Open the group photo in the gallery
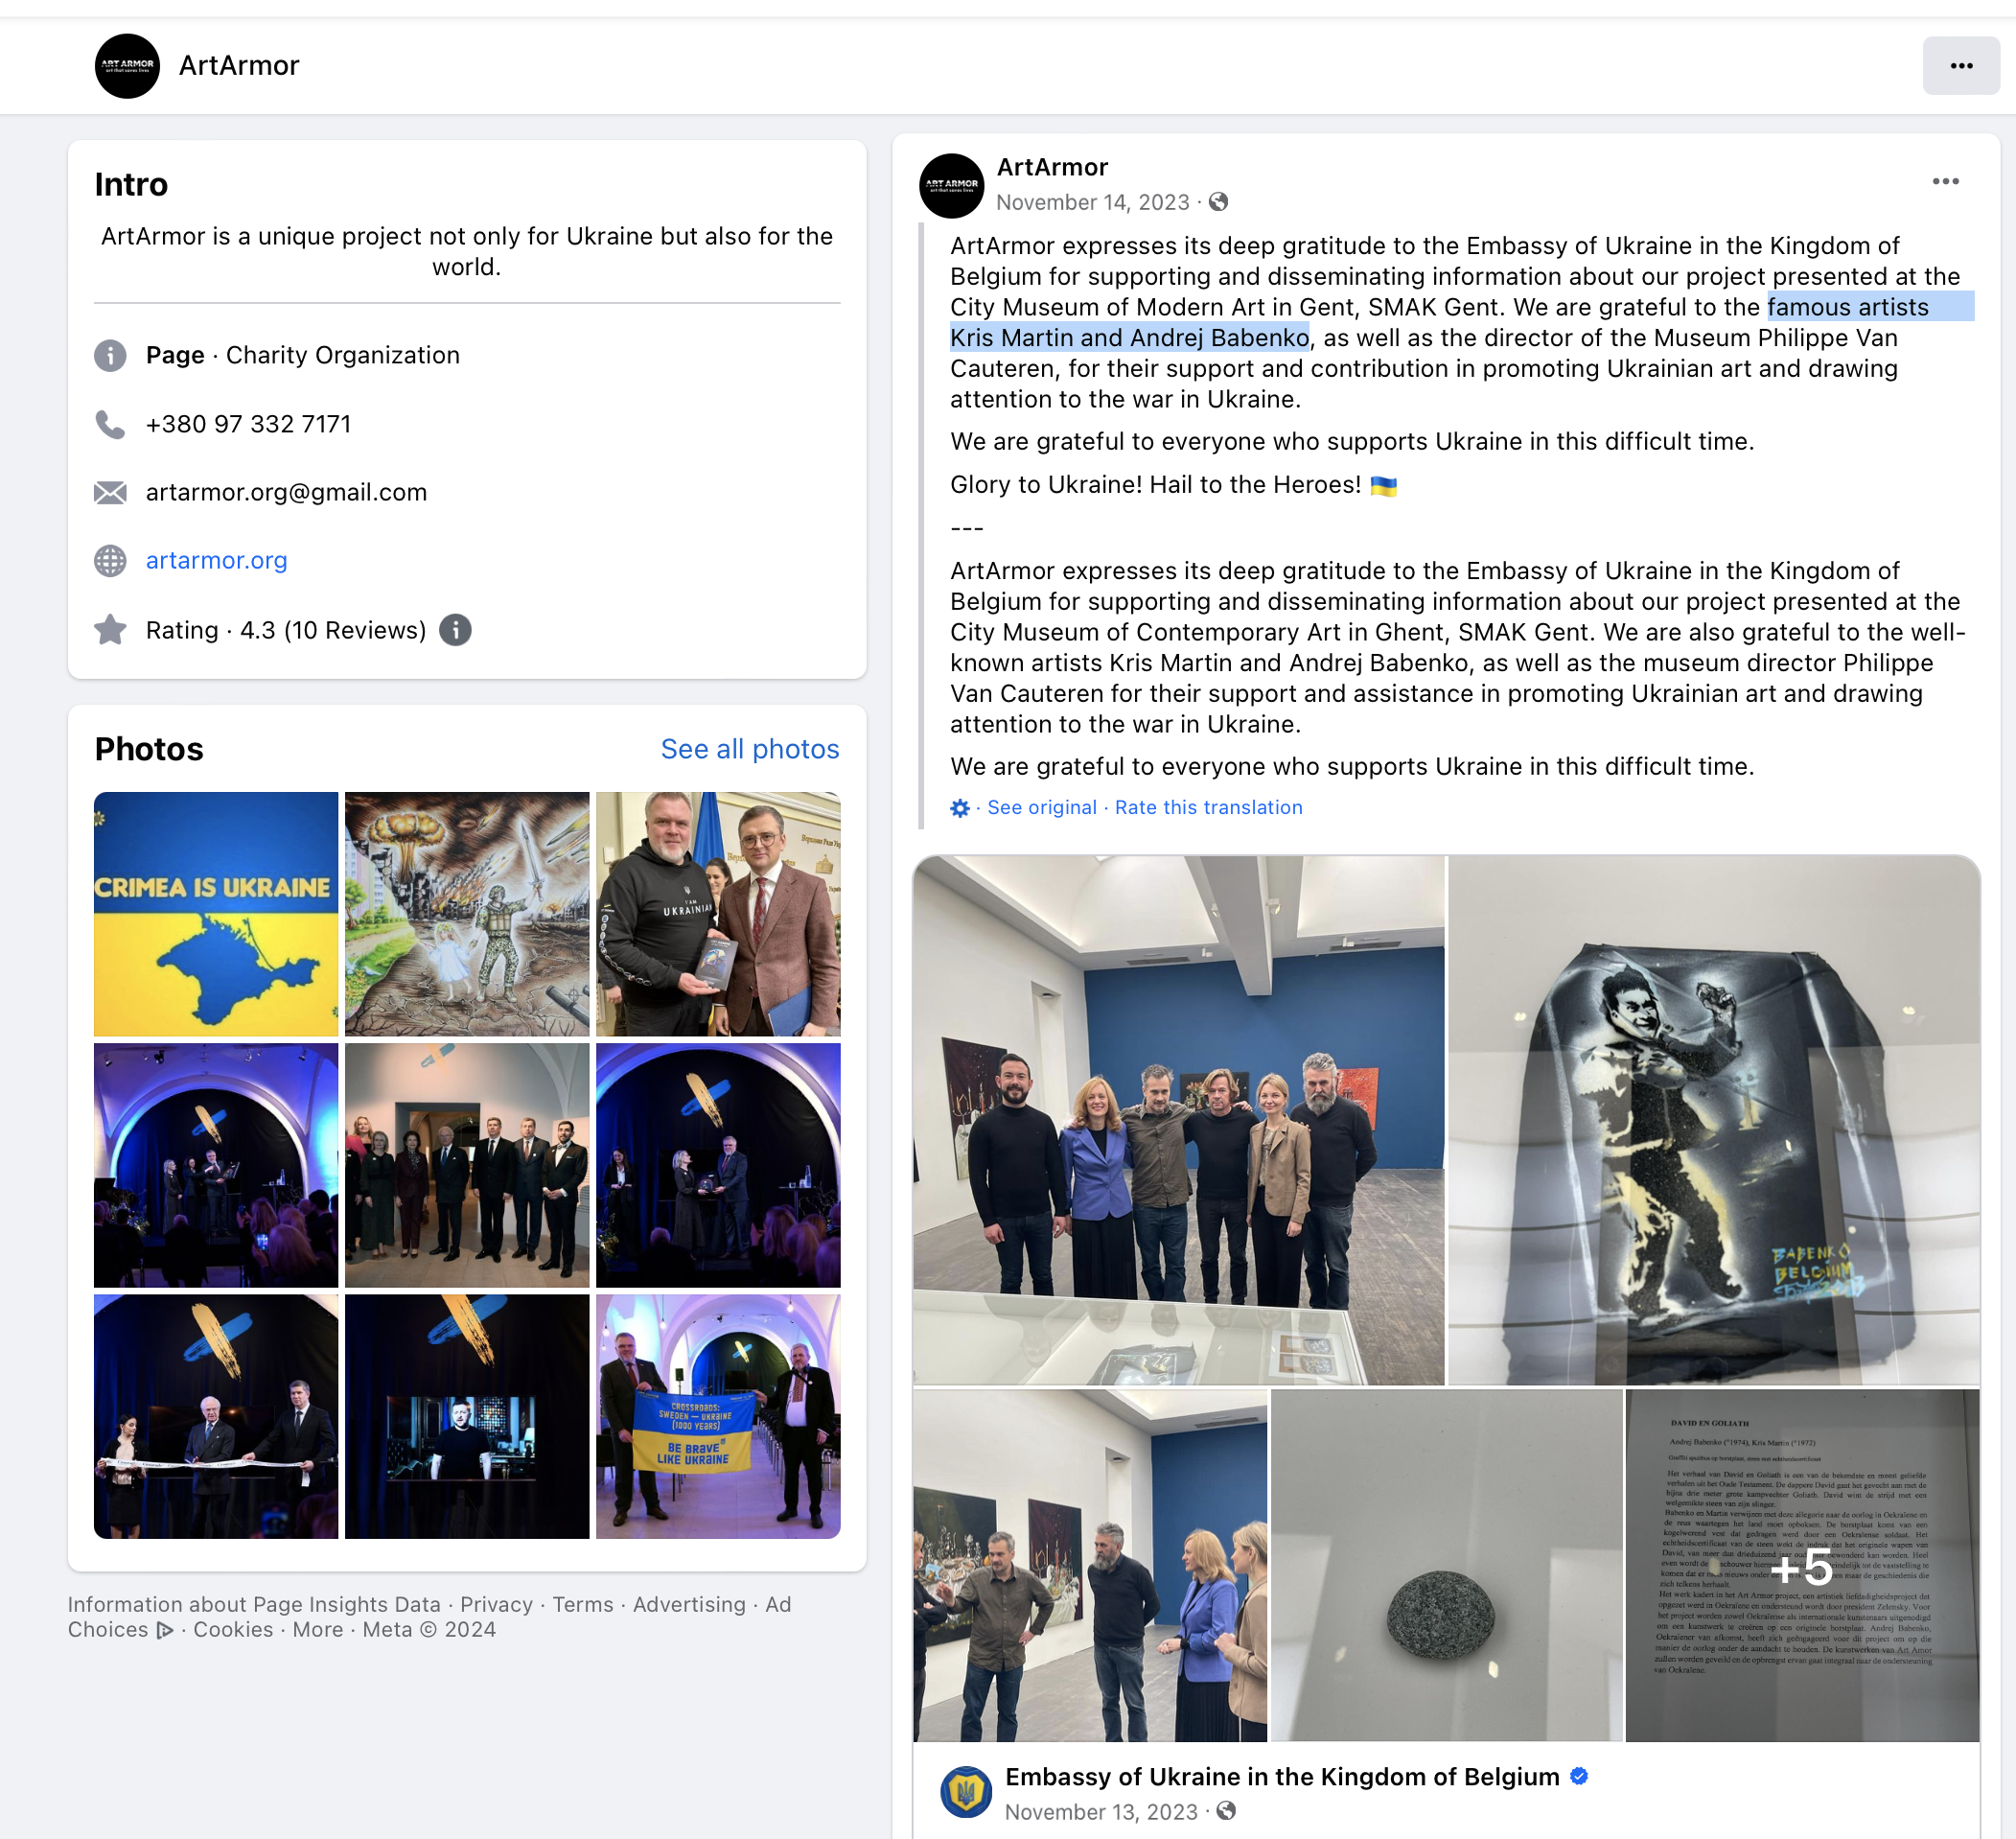Image resolution: width=2016 pixels, height=1839 pixels. 1179,1120
